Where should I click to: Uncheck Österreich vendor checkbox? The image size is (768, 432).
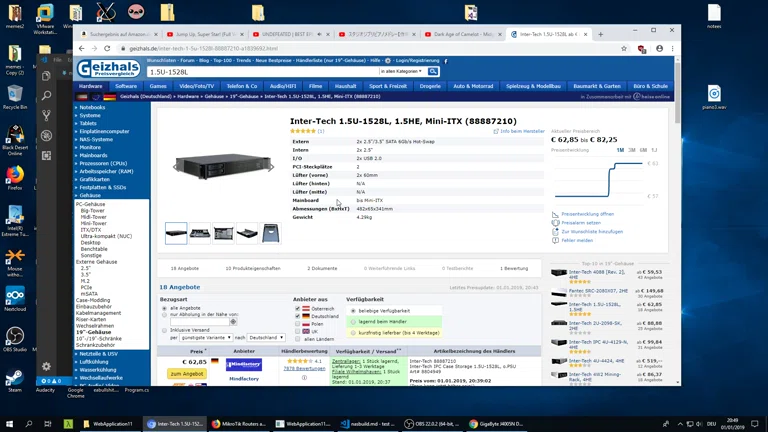pos(298,309)
